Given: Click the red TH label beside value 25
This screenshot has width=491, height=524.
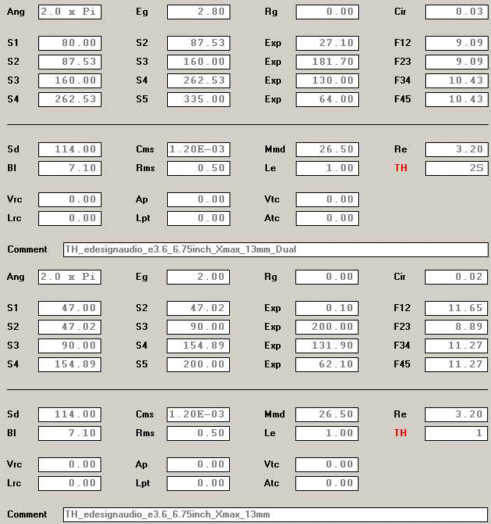Looking at the screenshot, I should pos(401,168).
